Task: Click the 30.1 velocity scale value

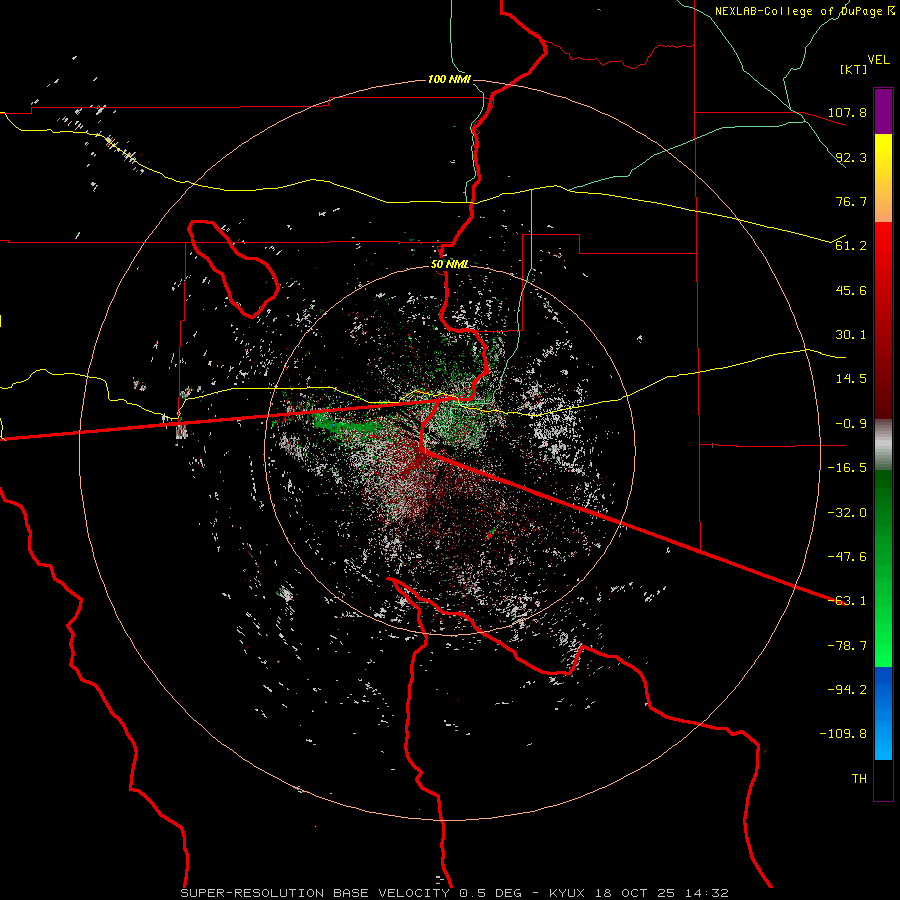Action: click(x=851, y=335)
